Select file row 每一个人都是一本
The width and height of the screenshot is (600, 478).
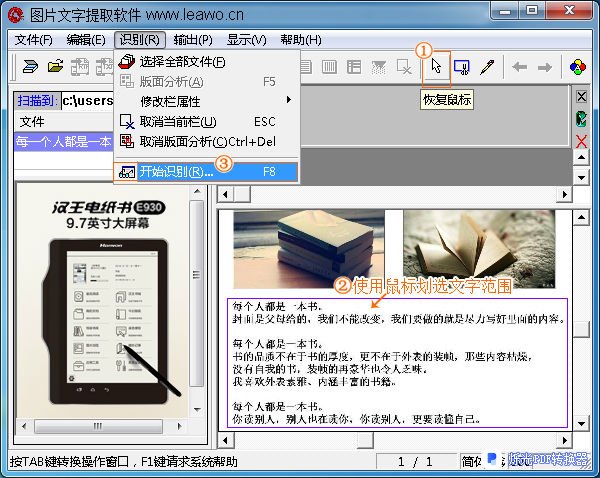click(64, 142)
